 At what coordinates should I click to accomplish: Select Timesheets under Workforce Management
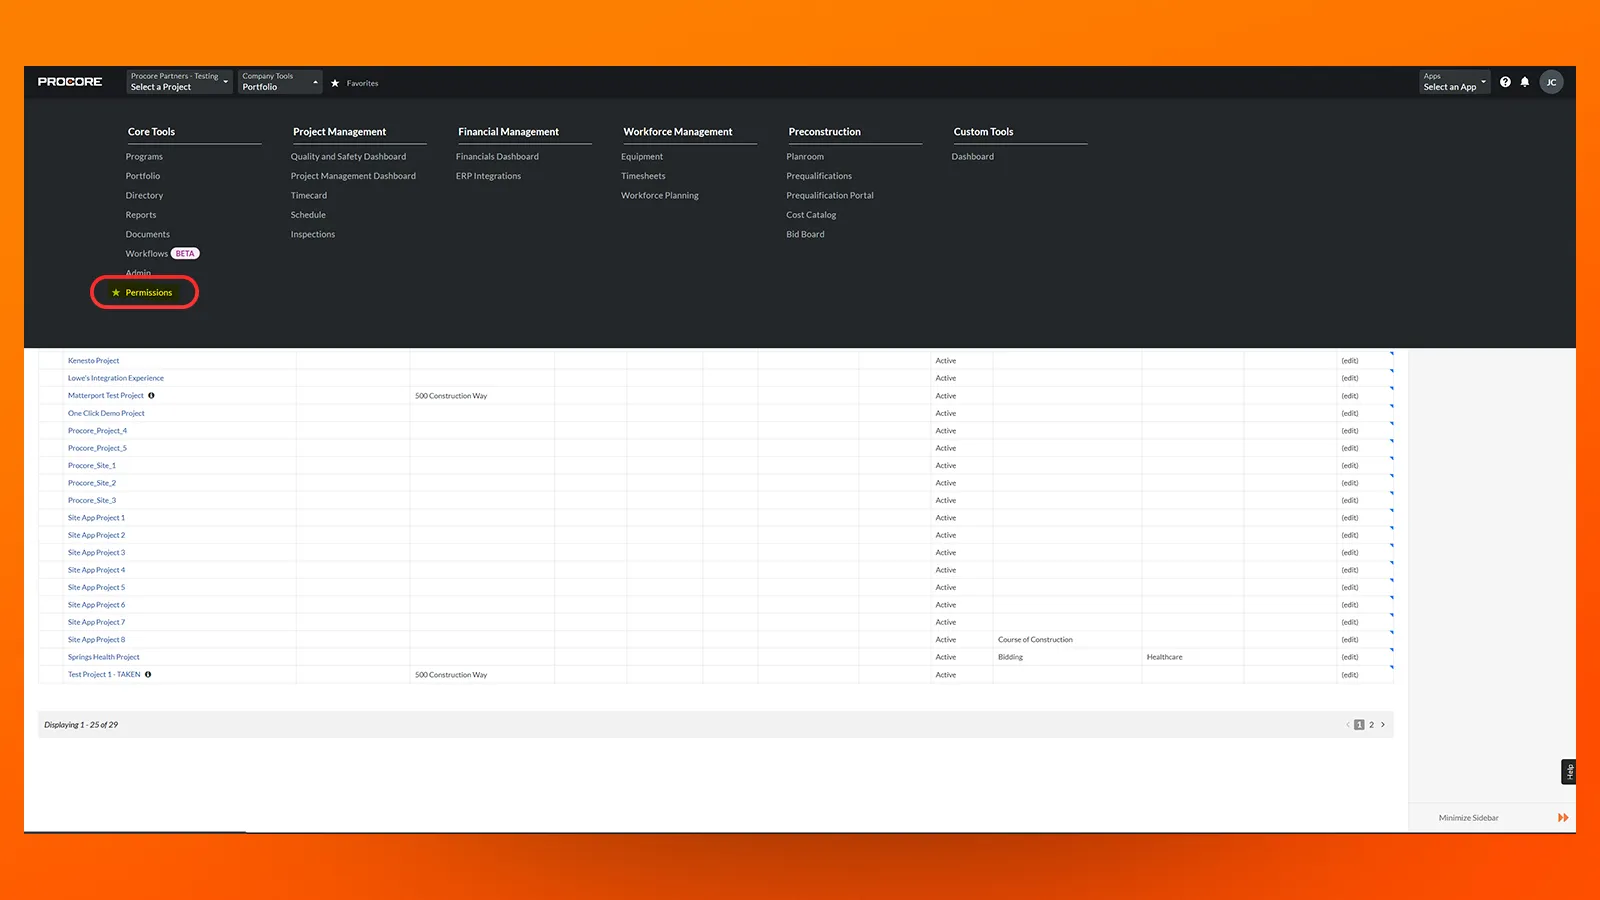[x=643, y=175]
